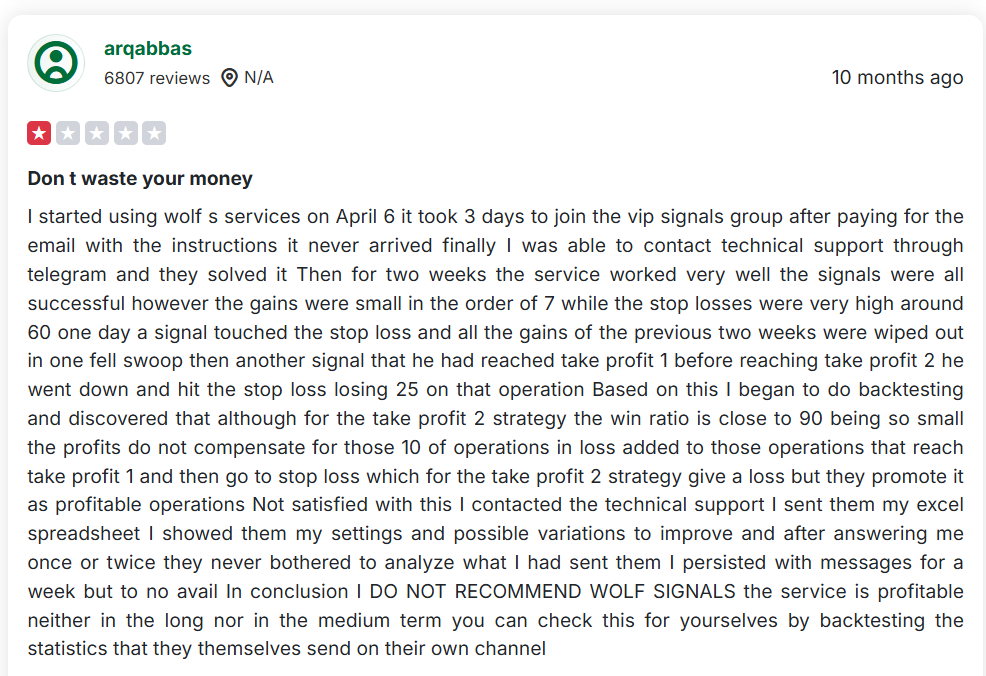
Task: Click the third star in the rating row
Action: point(96,132)
